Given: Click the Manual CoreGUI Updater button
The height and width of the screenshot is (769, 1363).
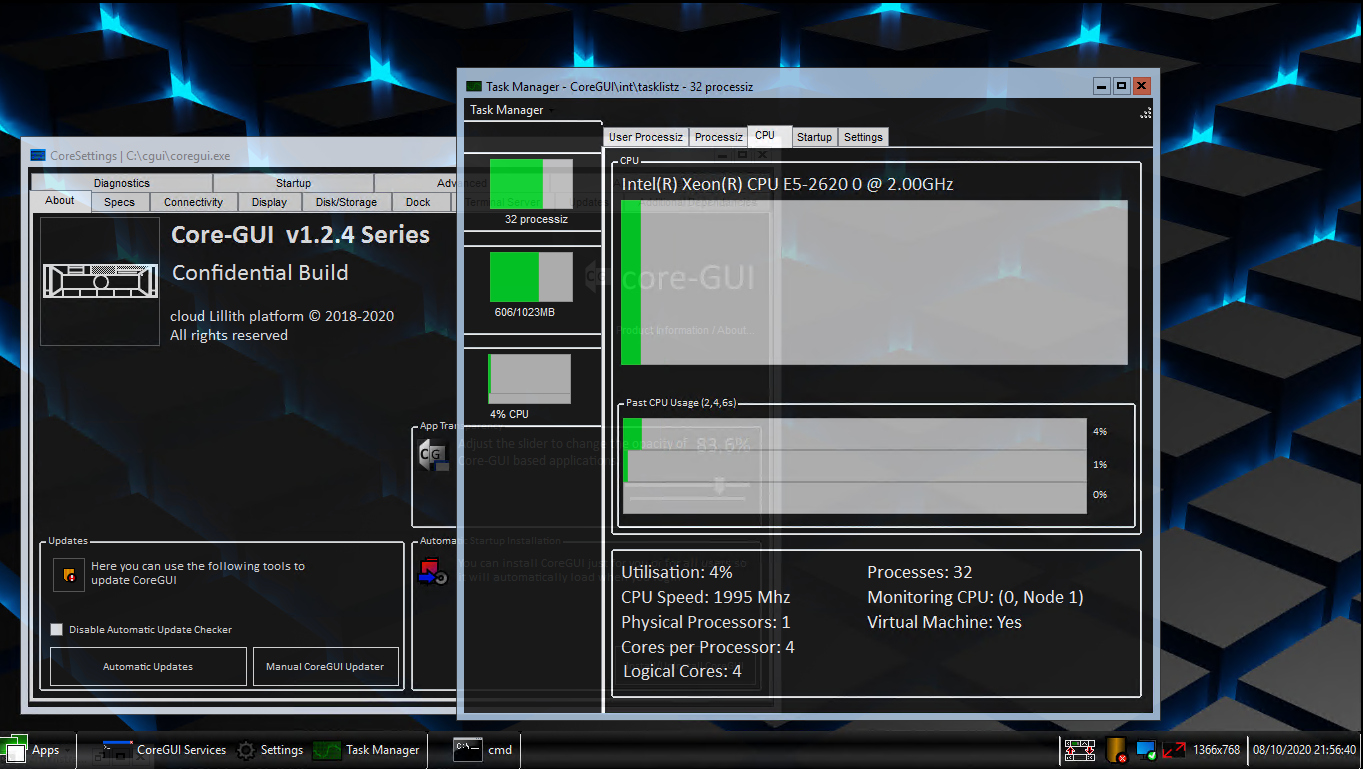Looking at the screenshot, I should (x=324, y=667).
